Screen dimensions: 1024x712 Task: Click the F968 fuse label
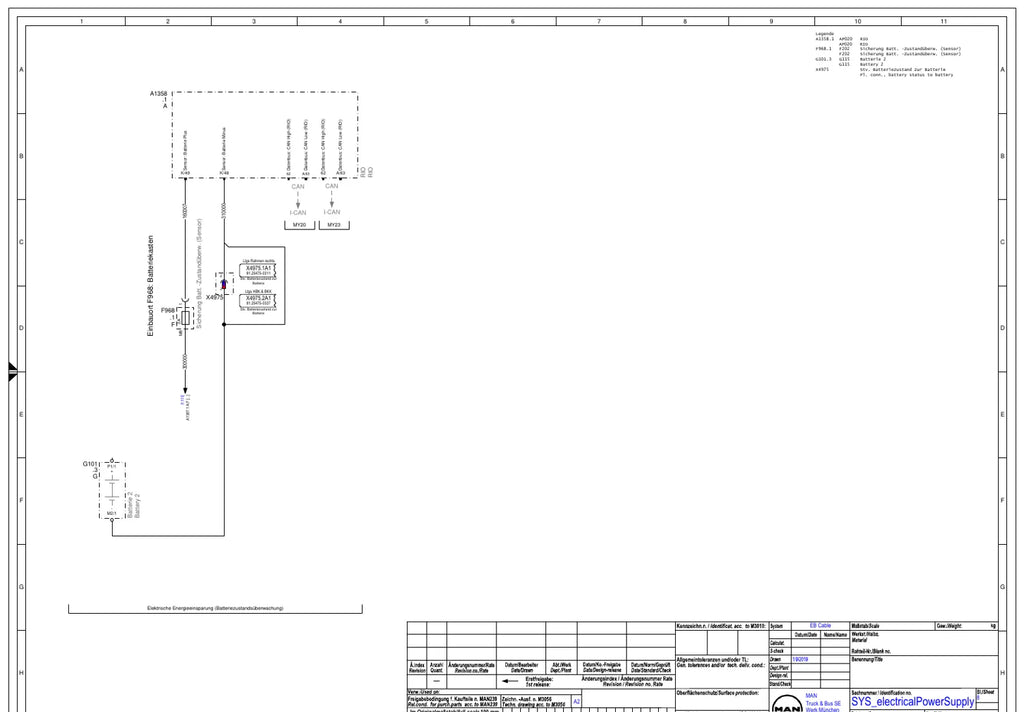[x=168, y=310]
